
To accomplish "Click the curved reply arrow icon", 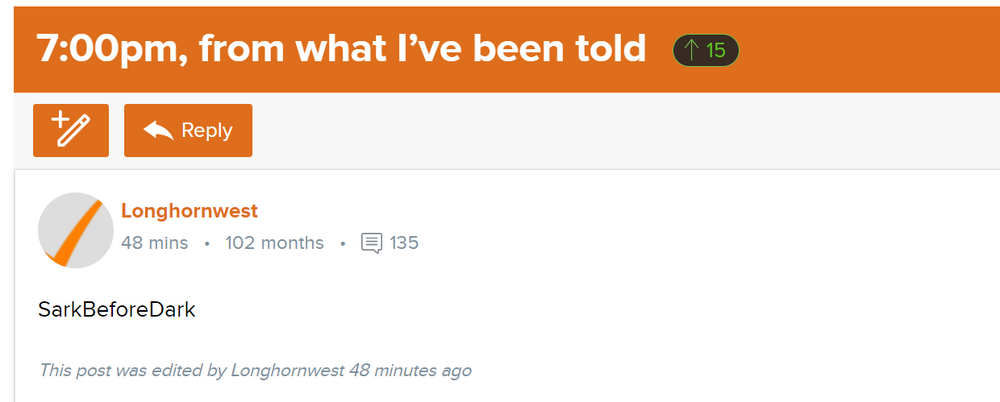I will [x=158, y=130].
